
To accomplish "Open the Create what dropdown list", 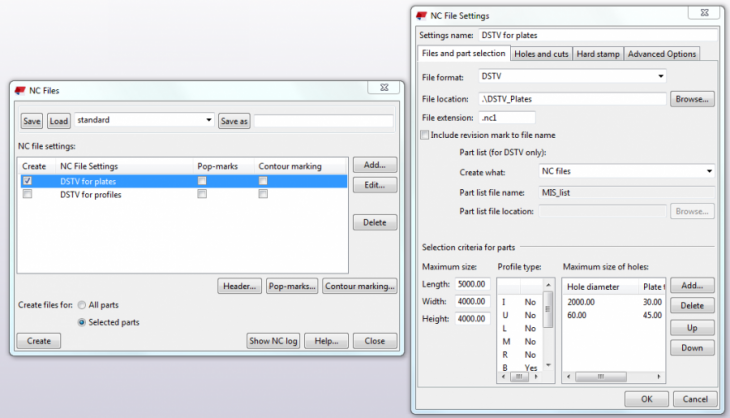I will 708,171.
